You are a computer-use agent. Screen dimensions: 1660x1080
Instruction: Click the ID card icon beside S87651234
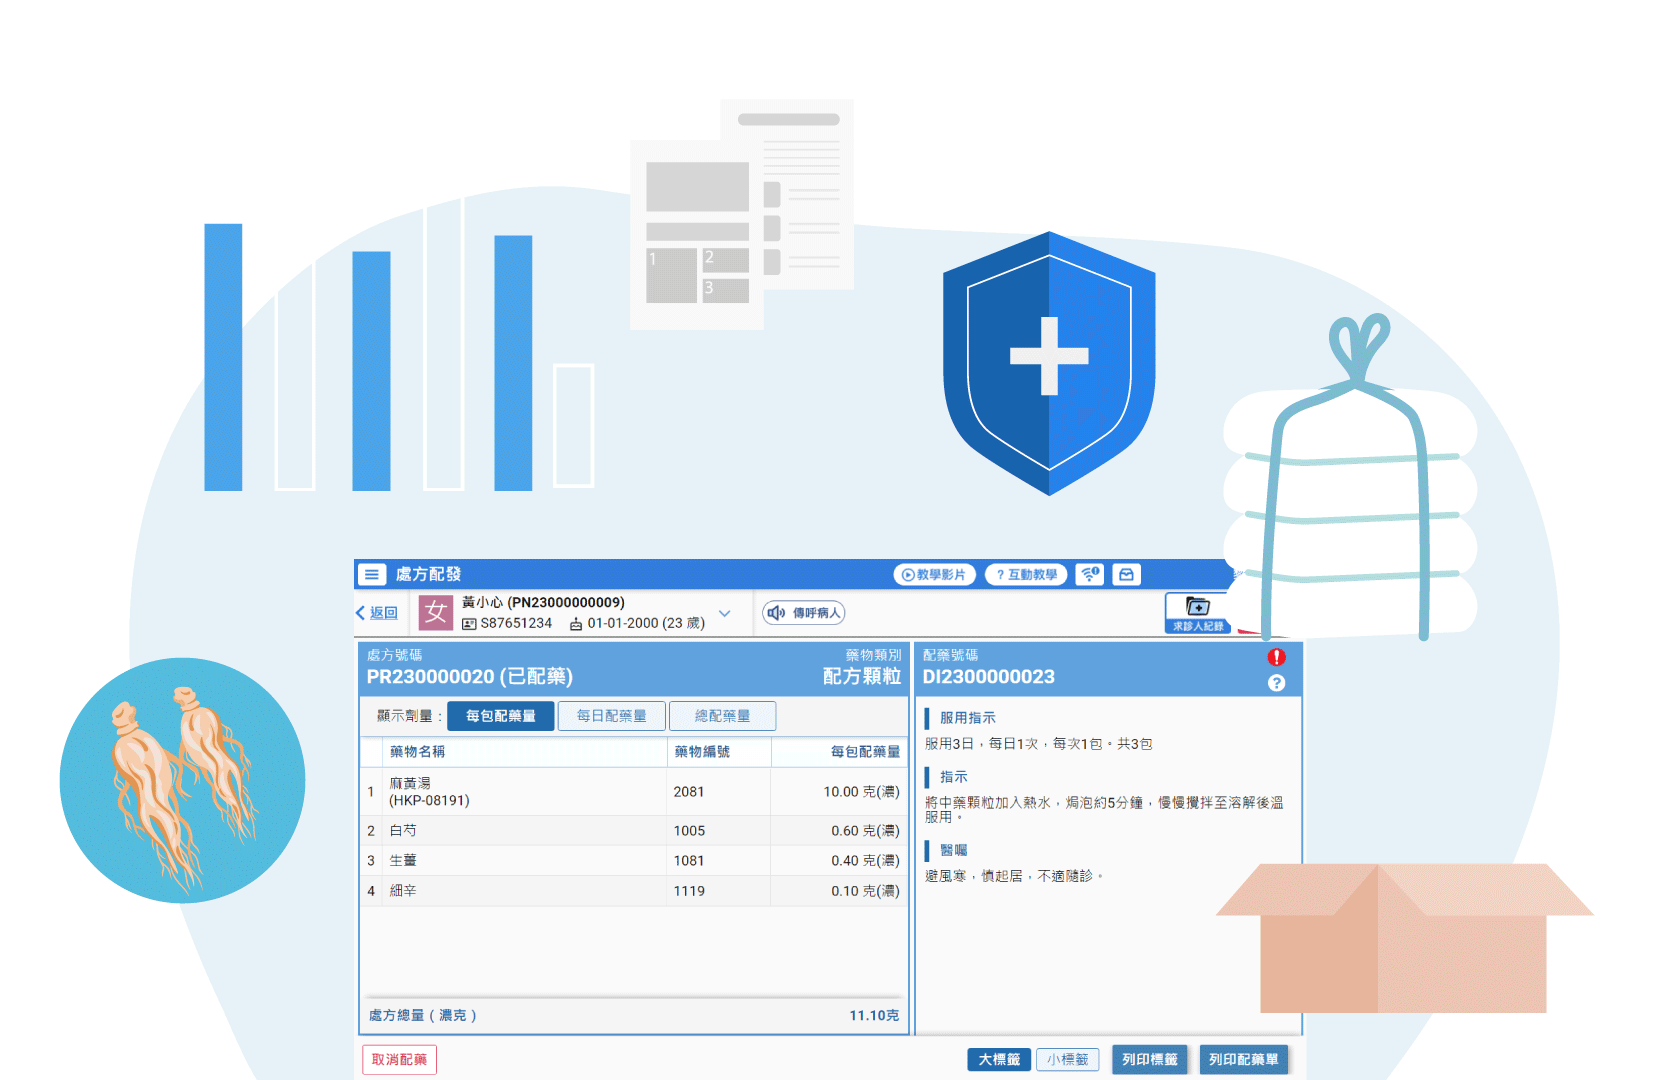click(x=469, y=624)
